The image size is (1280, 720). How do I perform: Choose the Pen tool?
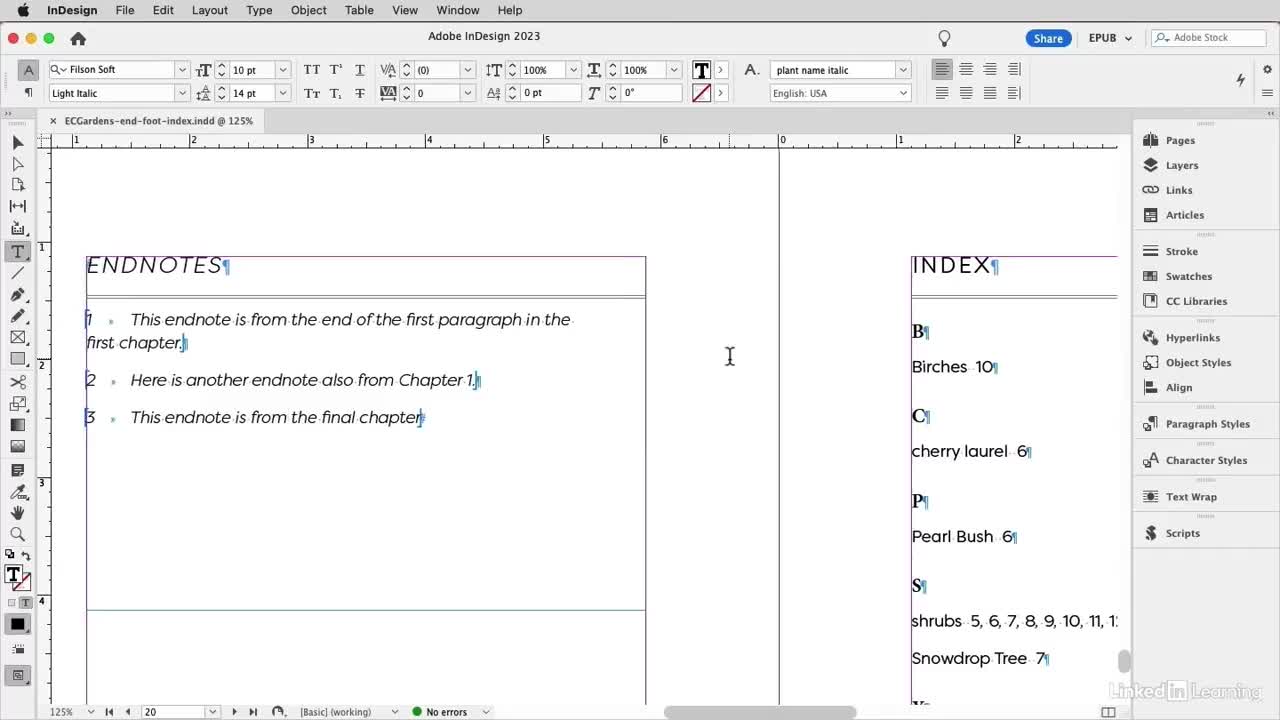pos(18,295)
